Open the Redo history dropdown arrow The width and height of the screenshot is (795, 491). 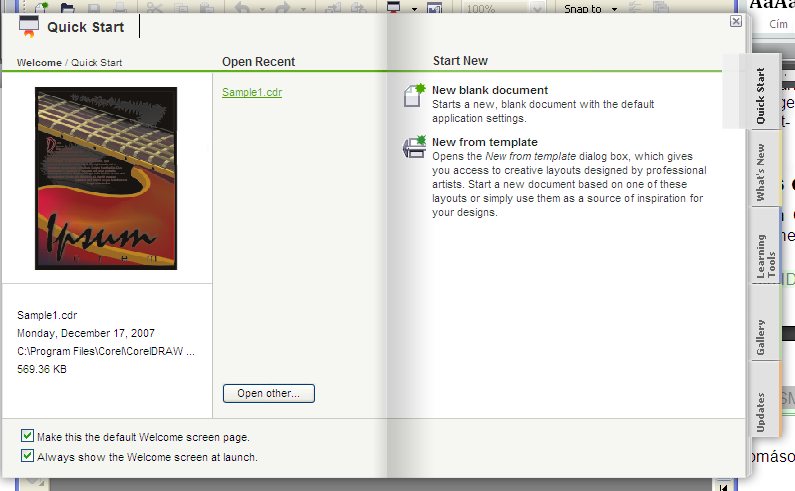click(x=303, y=9)
